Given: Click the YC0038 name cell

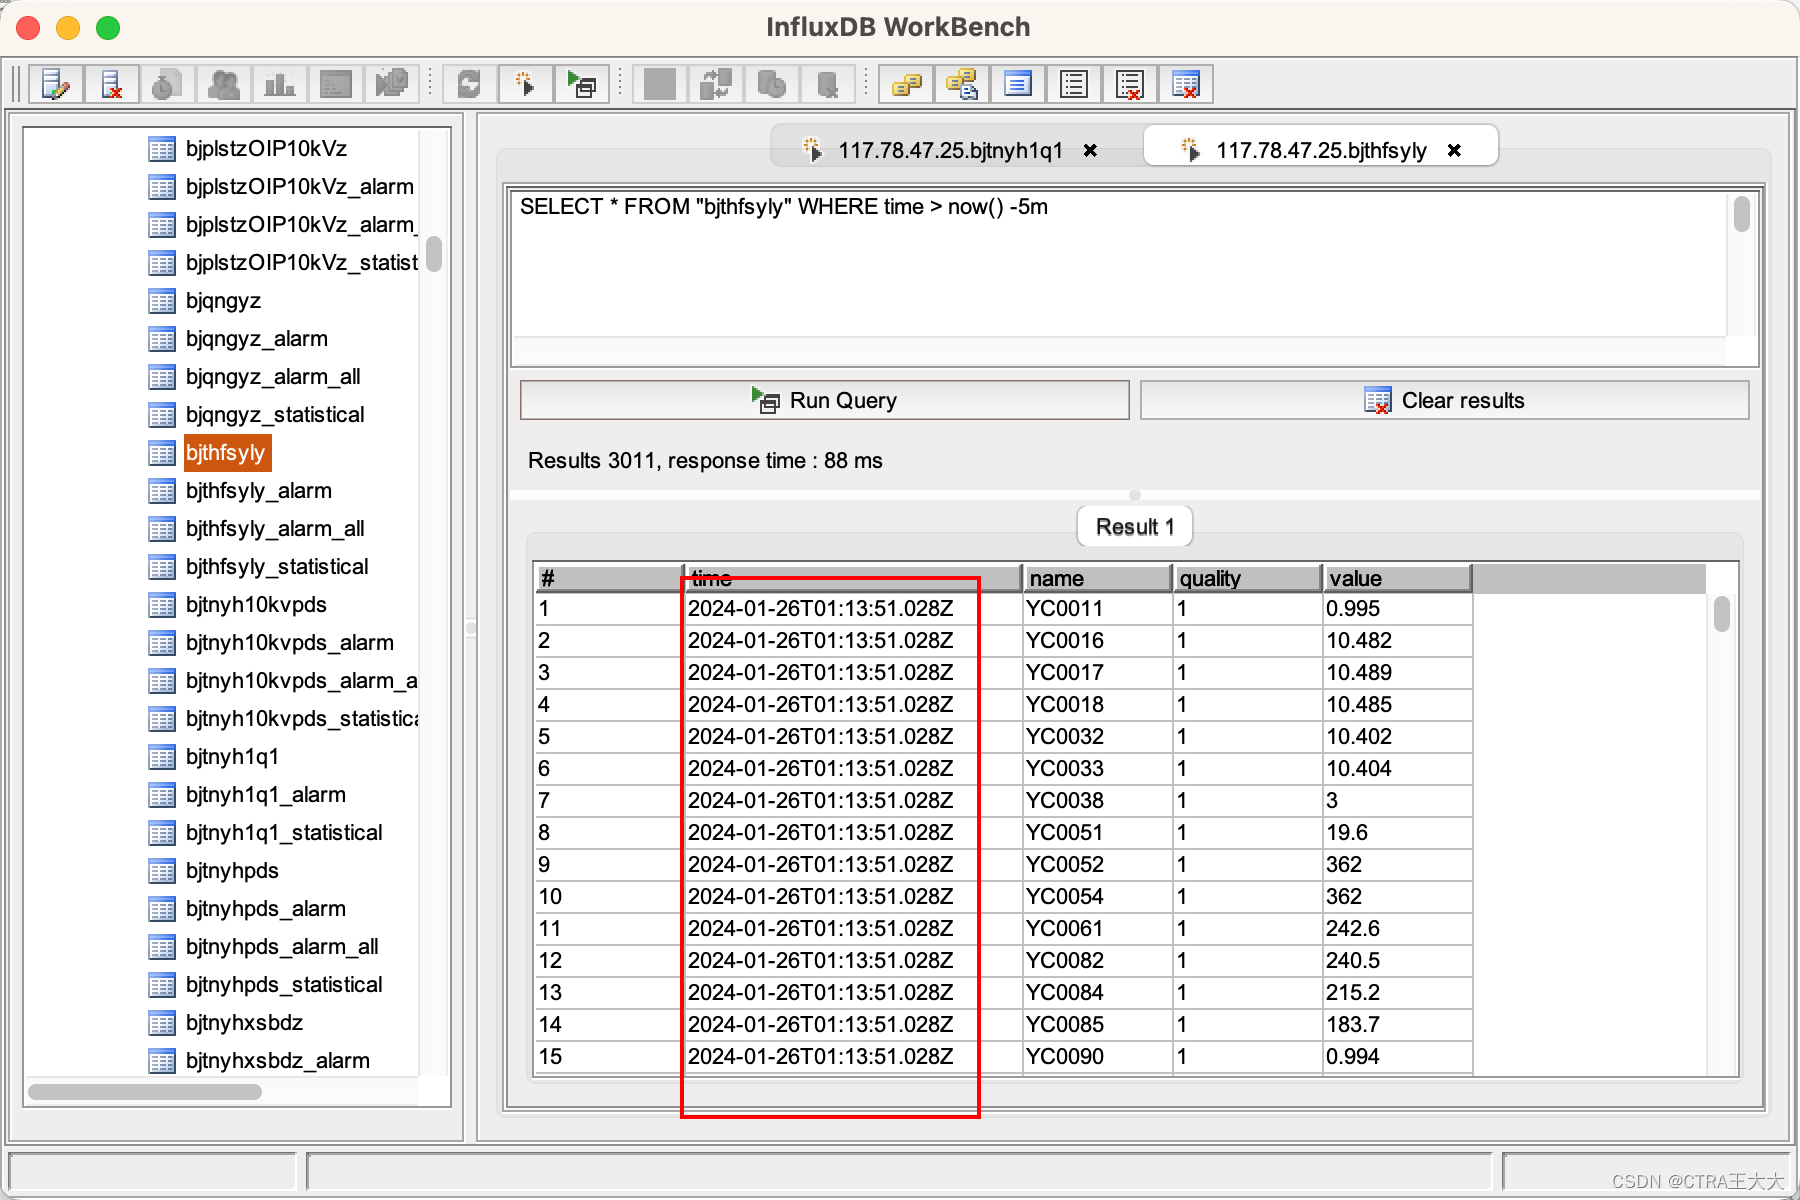Looking at the screenshot, I should tap(1097, 801).
